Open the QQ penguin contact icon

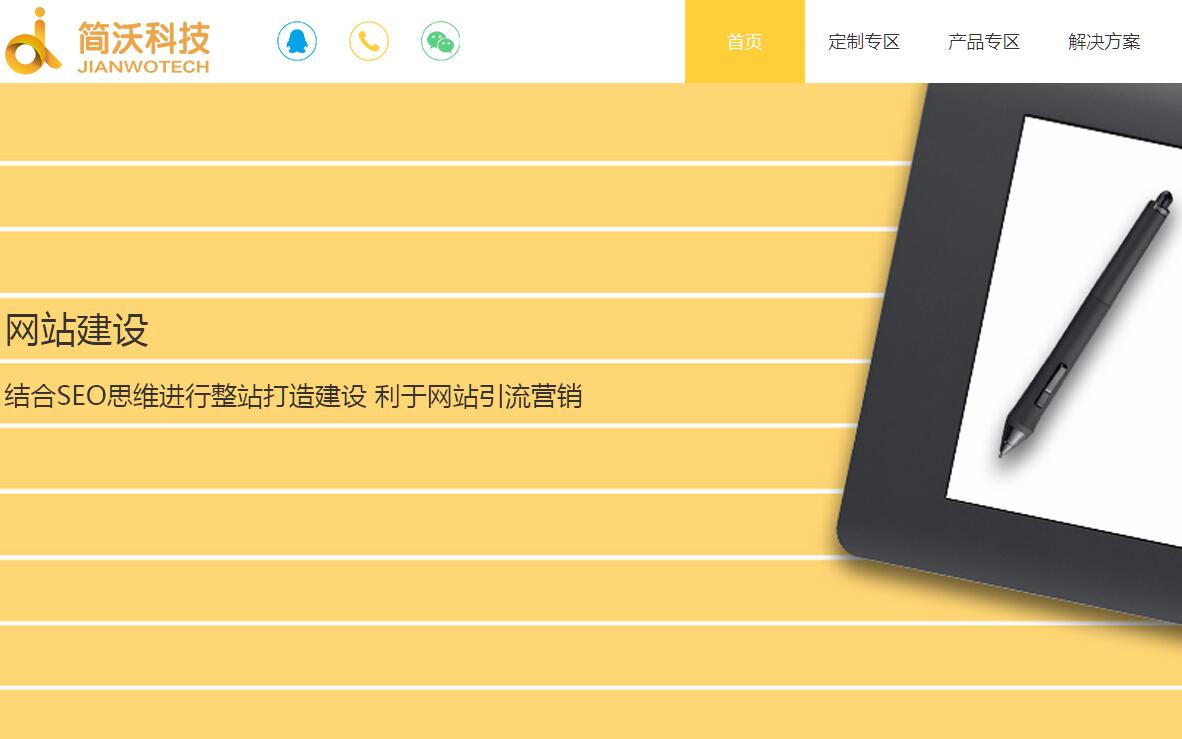[x=297, y=41]
